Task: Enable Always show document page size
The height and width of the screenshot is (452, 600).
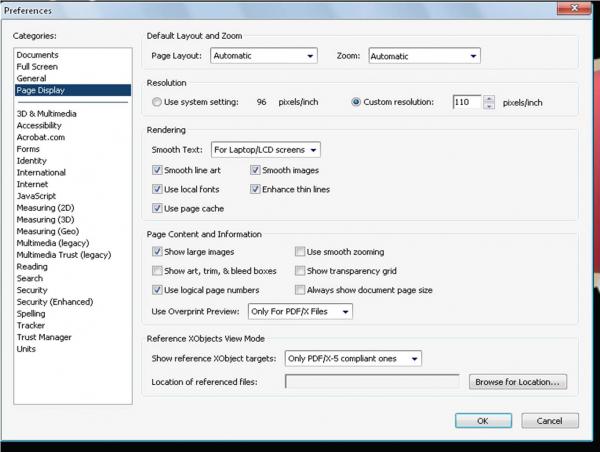Action: pos(300,290)
